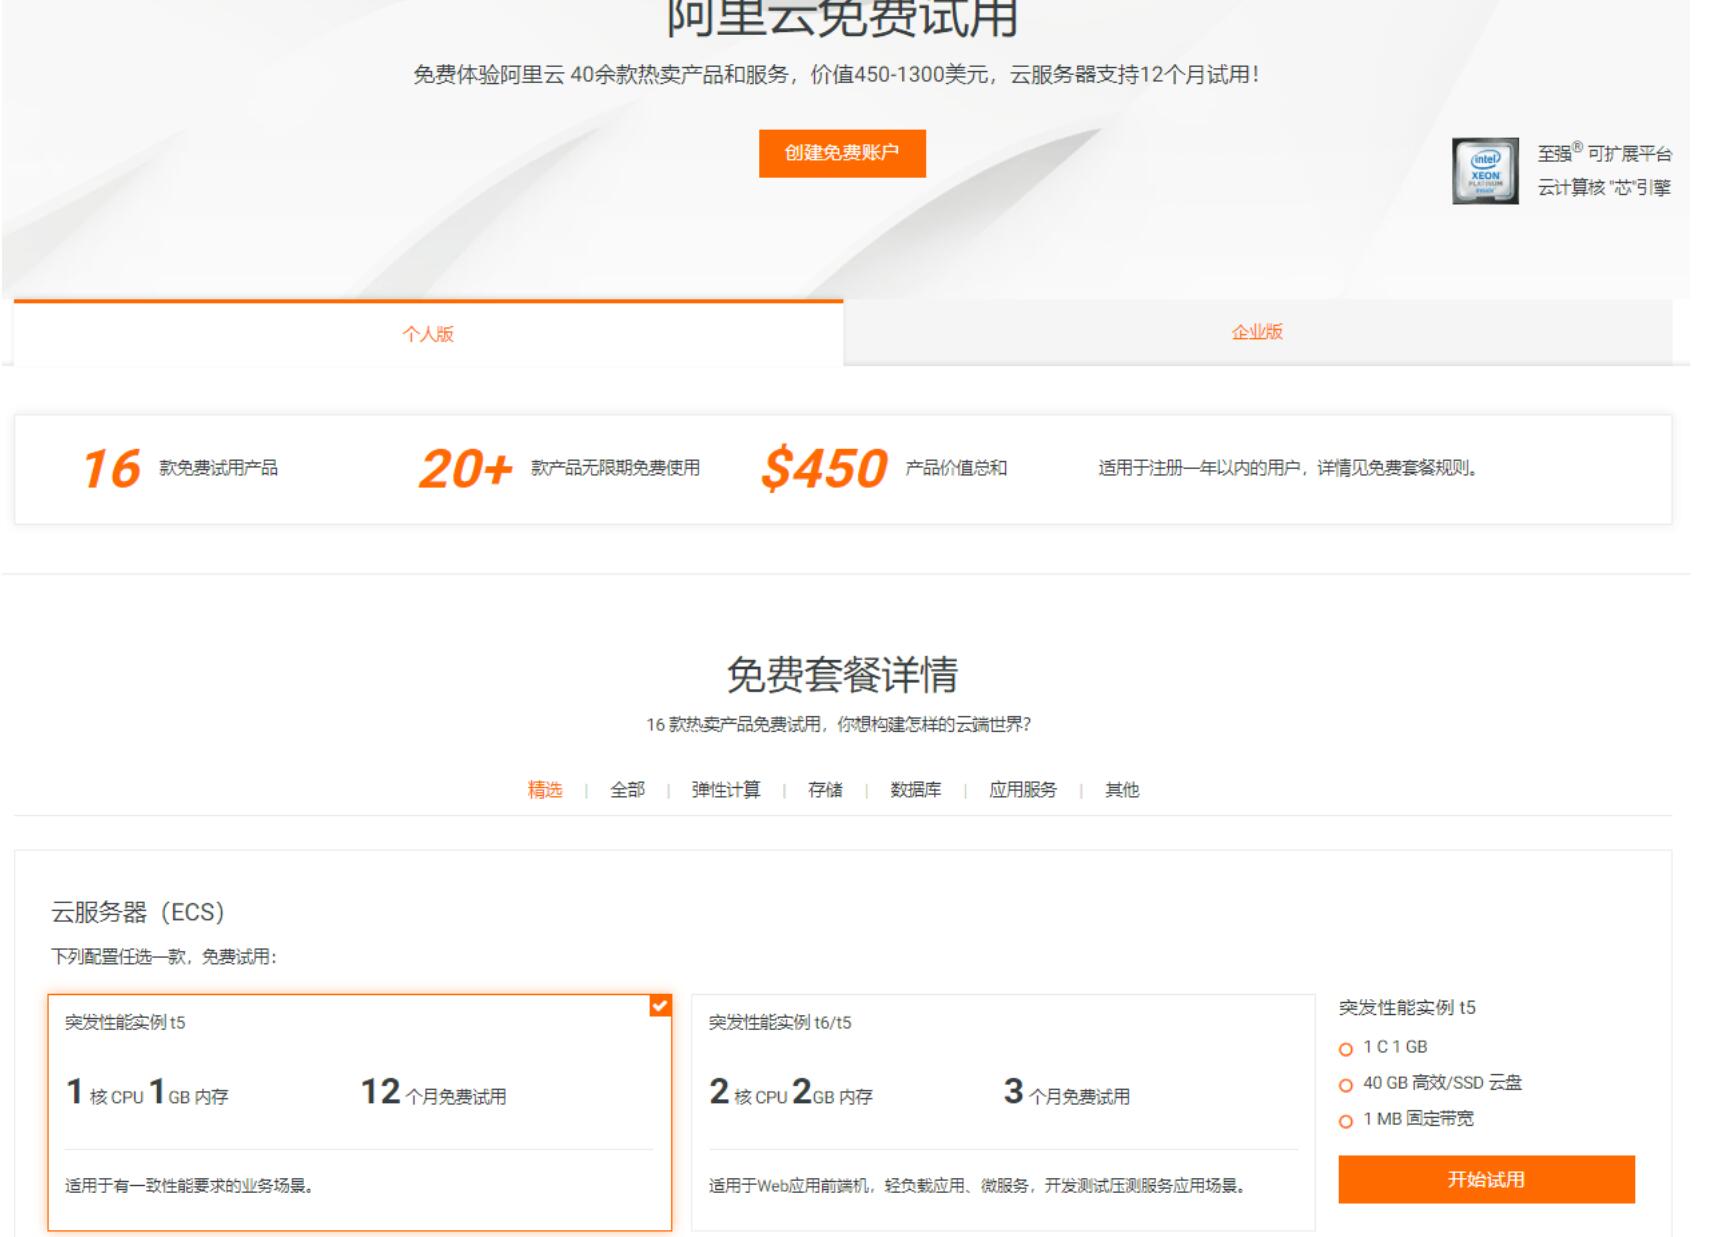Screen dimensions: 1712x1237
Task: Click the 适用于注册一年以内的用户 rules note
Action: [x=1288, y=468]
